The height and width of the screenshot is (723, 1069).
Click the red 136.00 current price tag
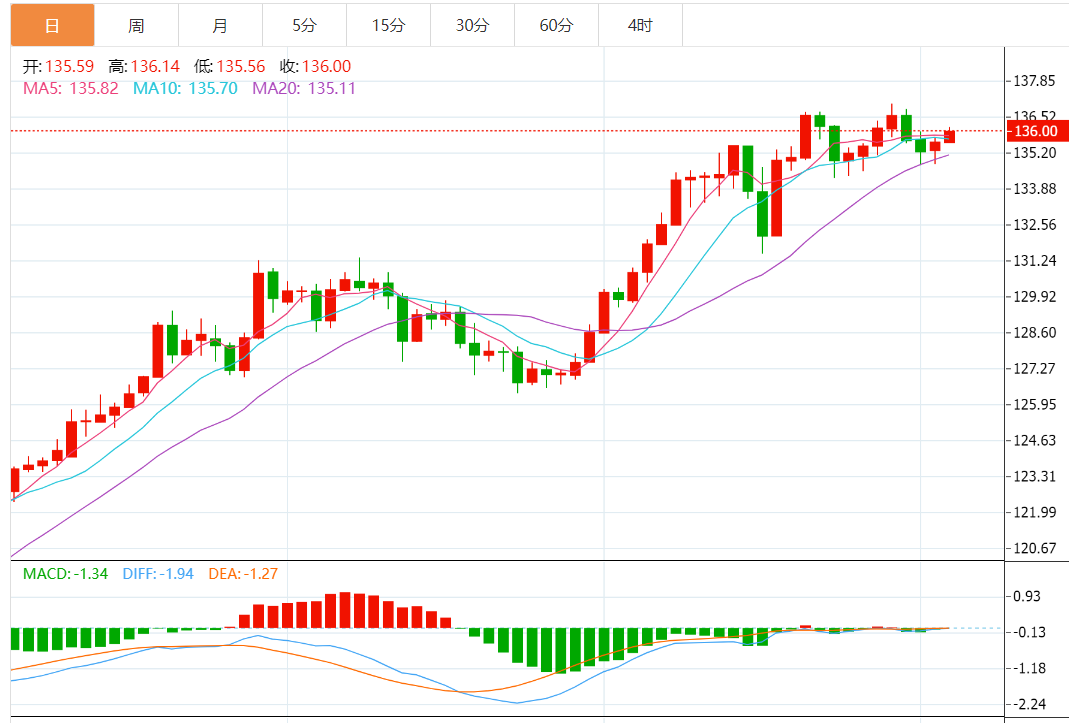tap(1036, 131)
